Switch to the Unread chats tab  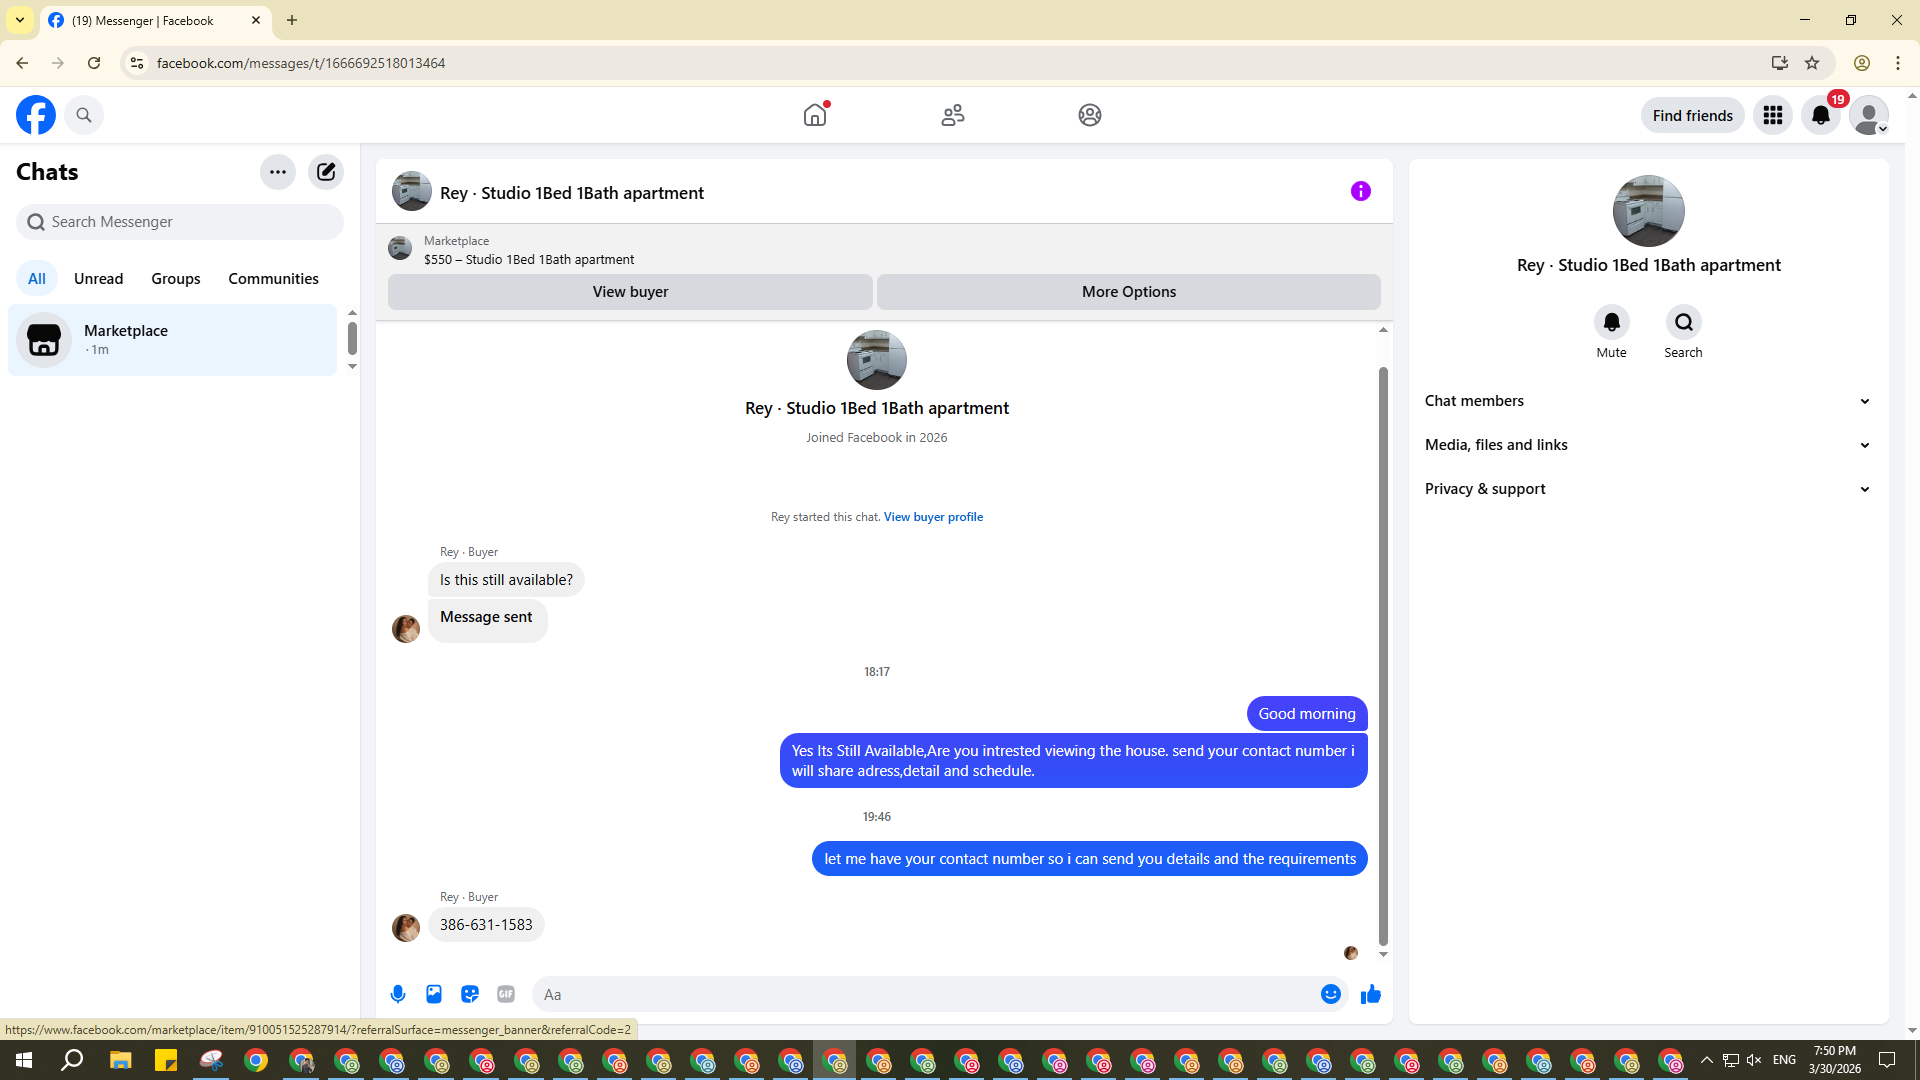click(x=98, y=279)
